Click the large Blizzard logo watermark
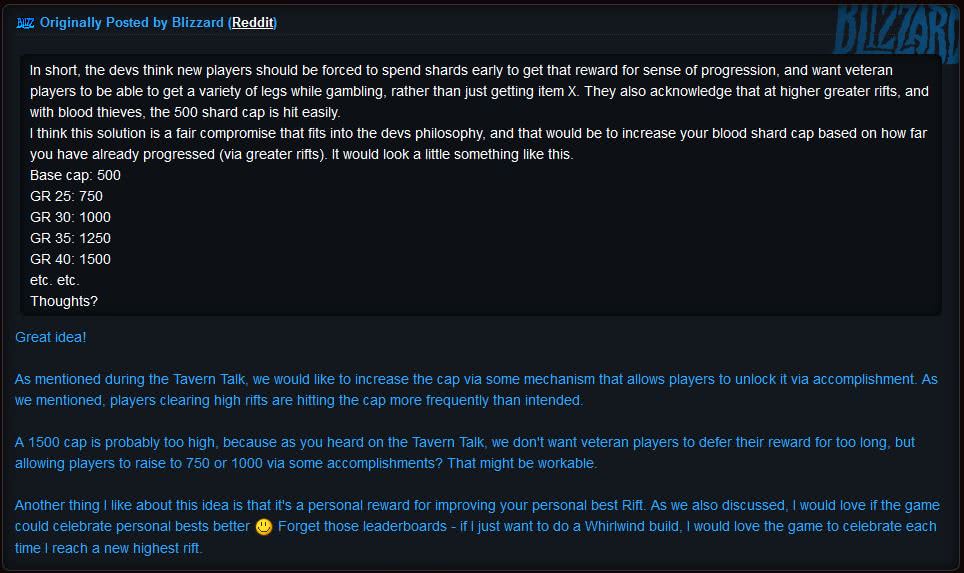The image size is (964, 573). (x=897, y=33)
